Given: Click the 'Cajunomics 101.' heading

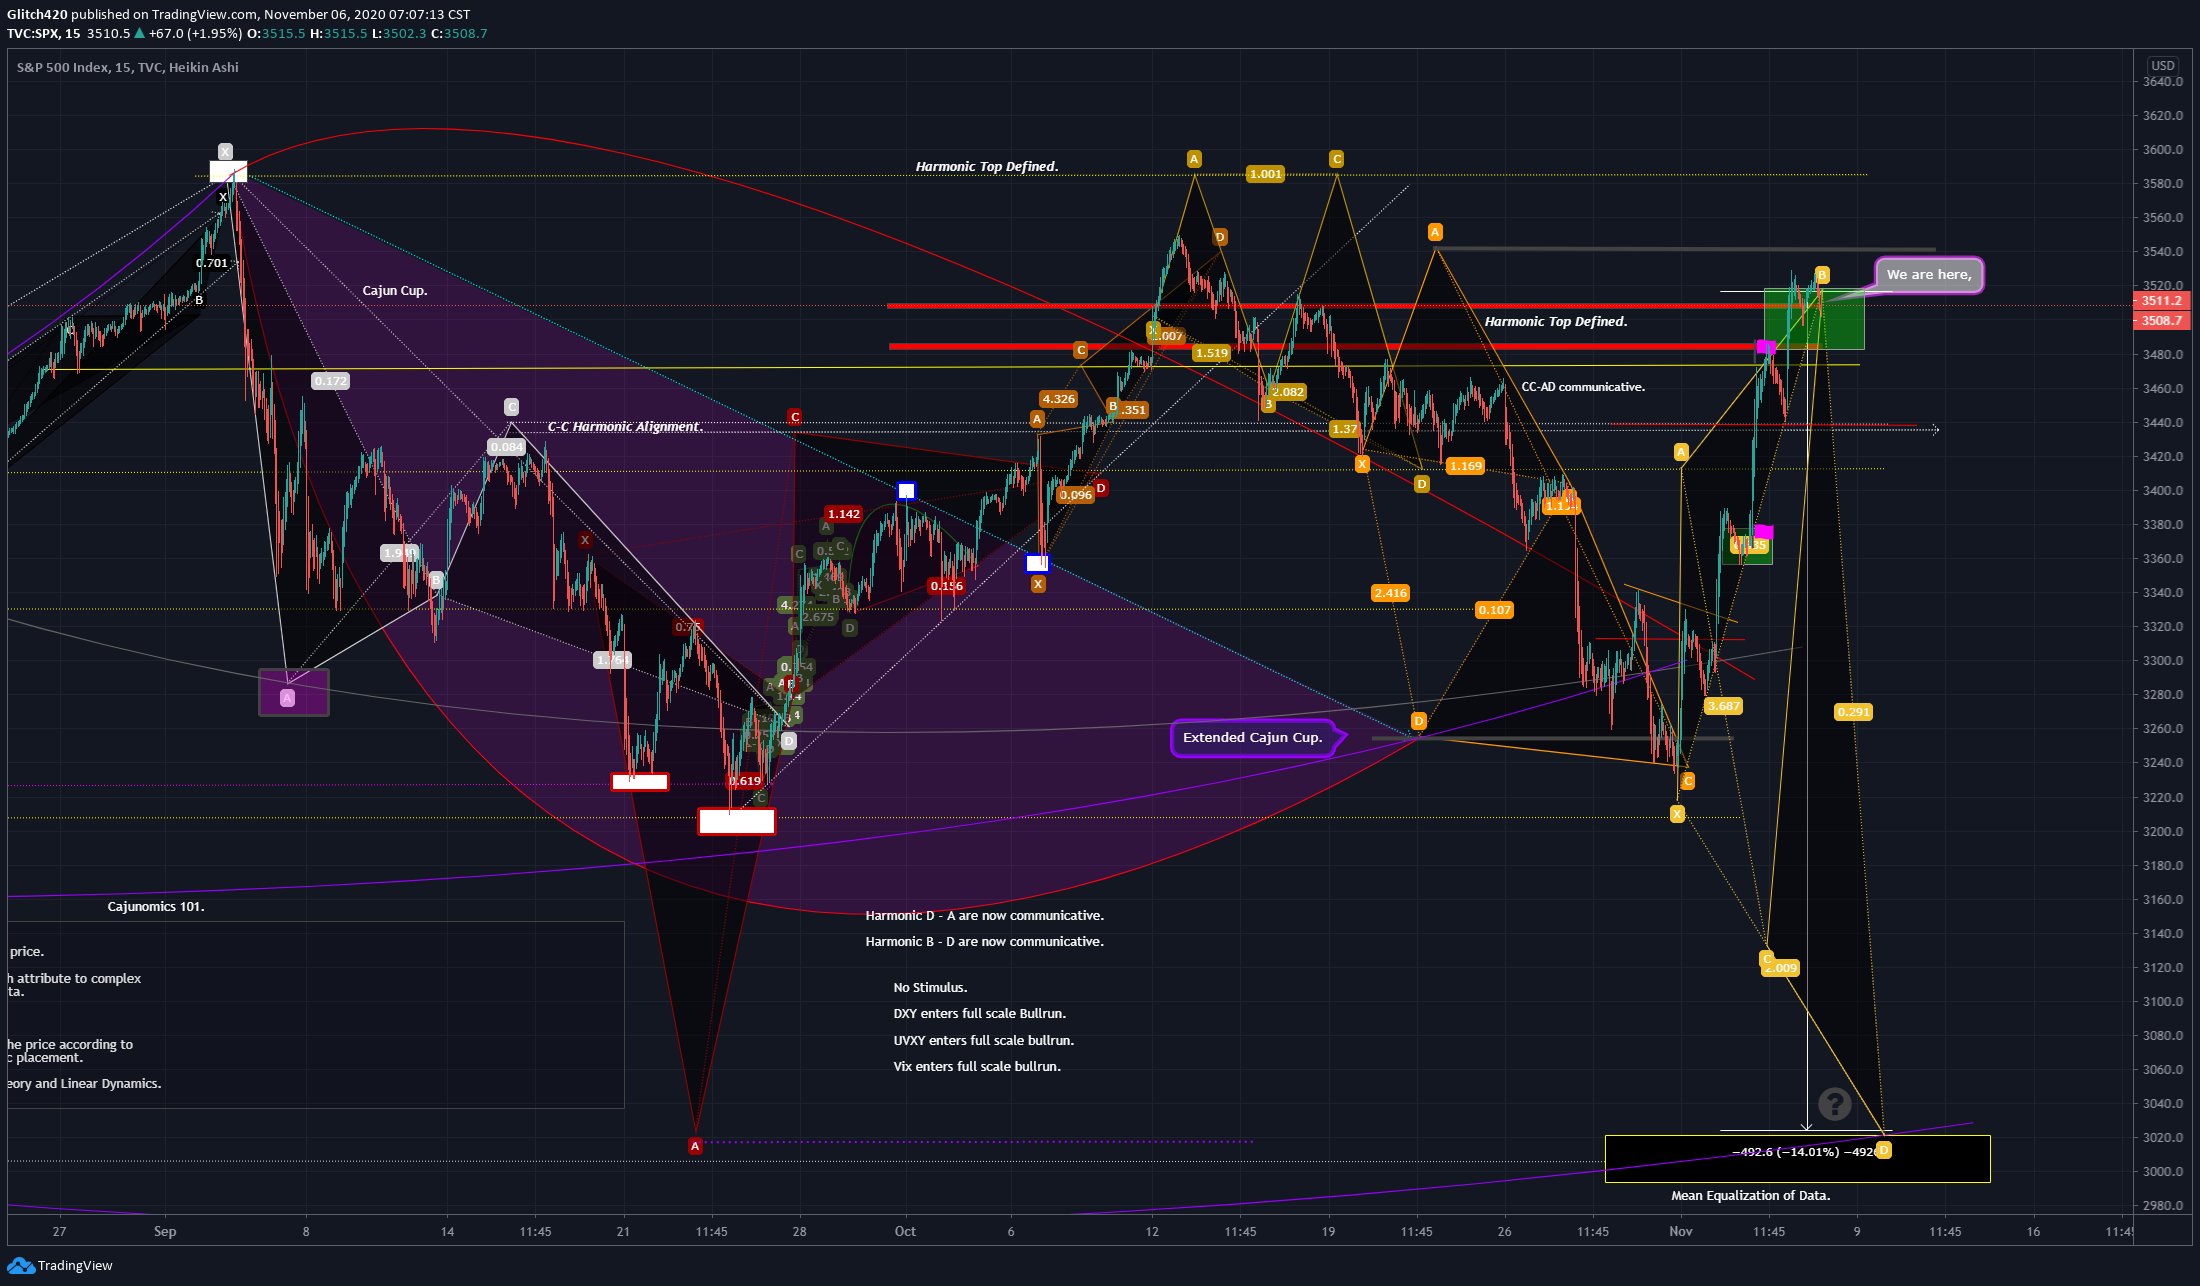Looking at the screenshot, I should (x=156, y=907).
